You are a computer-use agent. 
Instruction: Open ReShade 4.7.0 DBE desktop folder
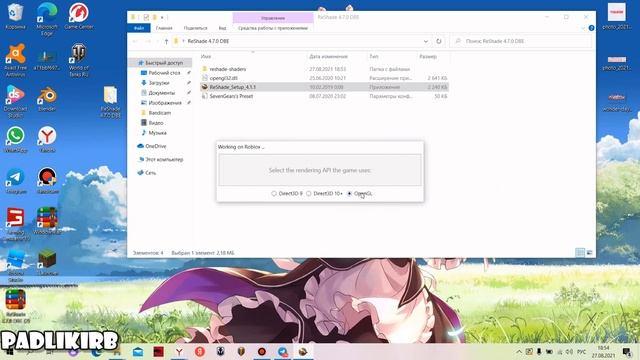pyautogui.click(x=110, y=102)
